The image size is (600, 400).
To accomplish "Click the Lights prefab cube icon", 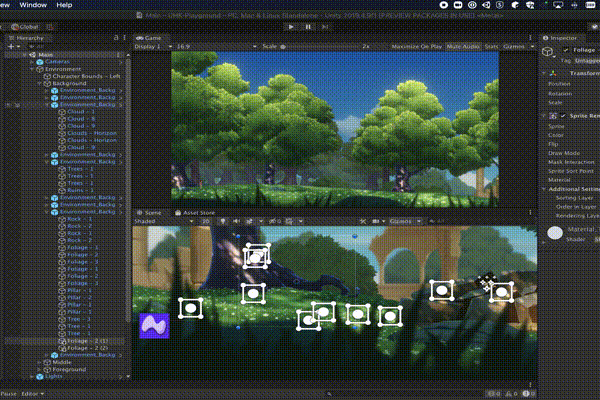I will click(40, 377).
